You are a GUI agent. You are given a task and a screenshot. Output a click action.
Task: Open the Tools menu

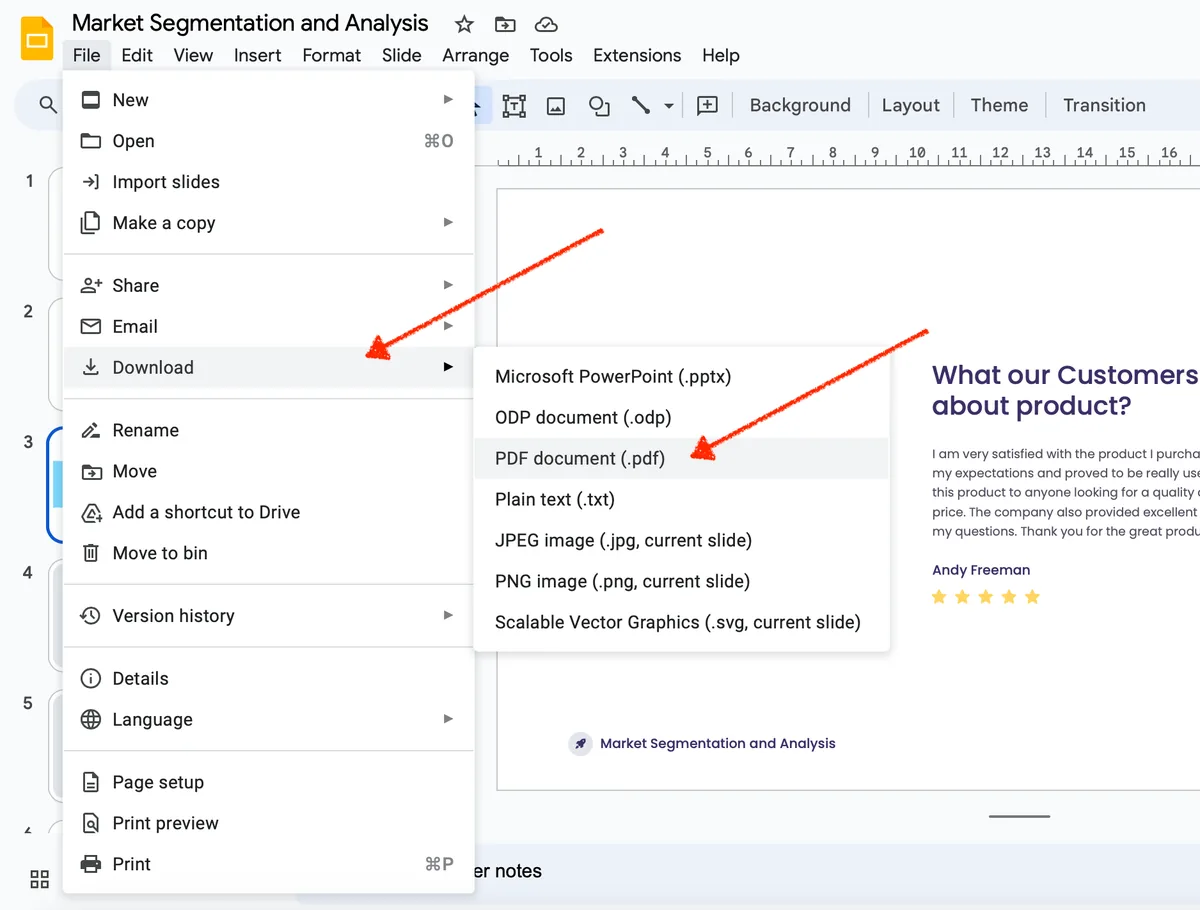[551, 55]
